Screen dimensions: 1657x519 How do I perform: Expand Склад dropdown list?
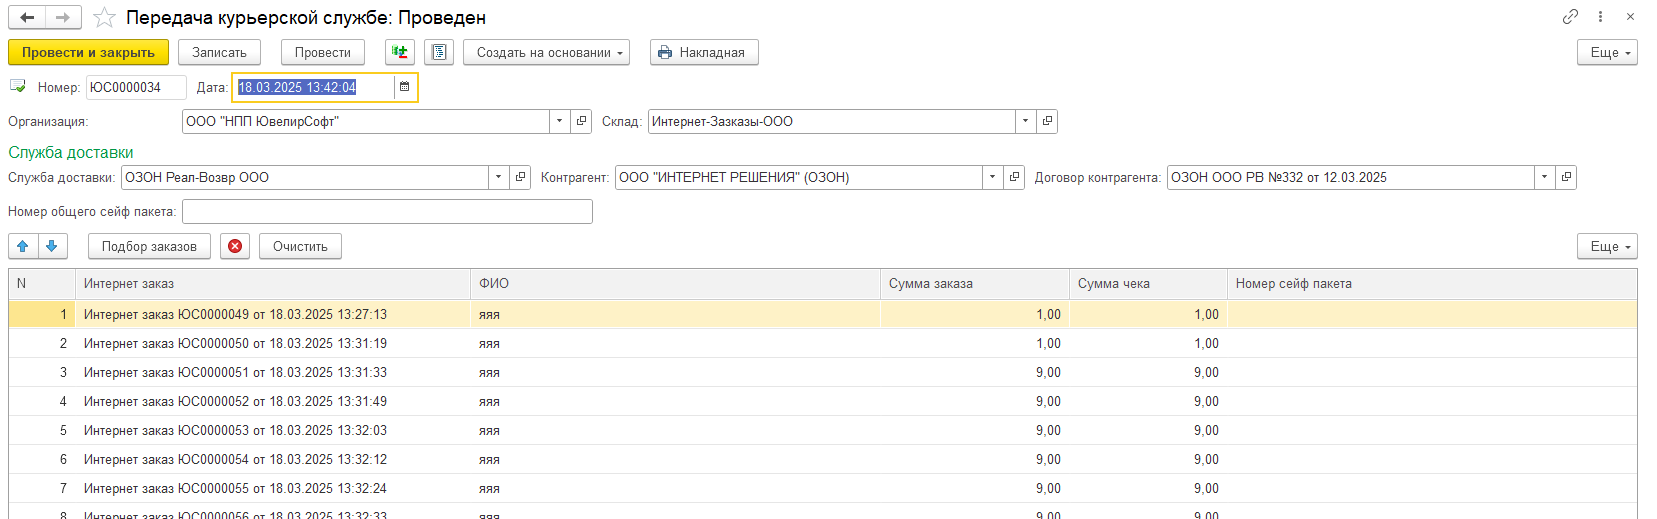tap(1025, 121)
